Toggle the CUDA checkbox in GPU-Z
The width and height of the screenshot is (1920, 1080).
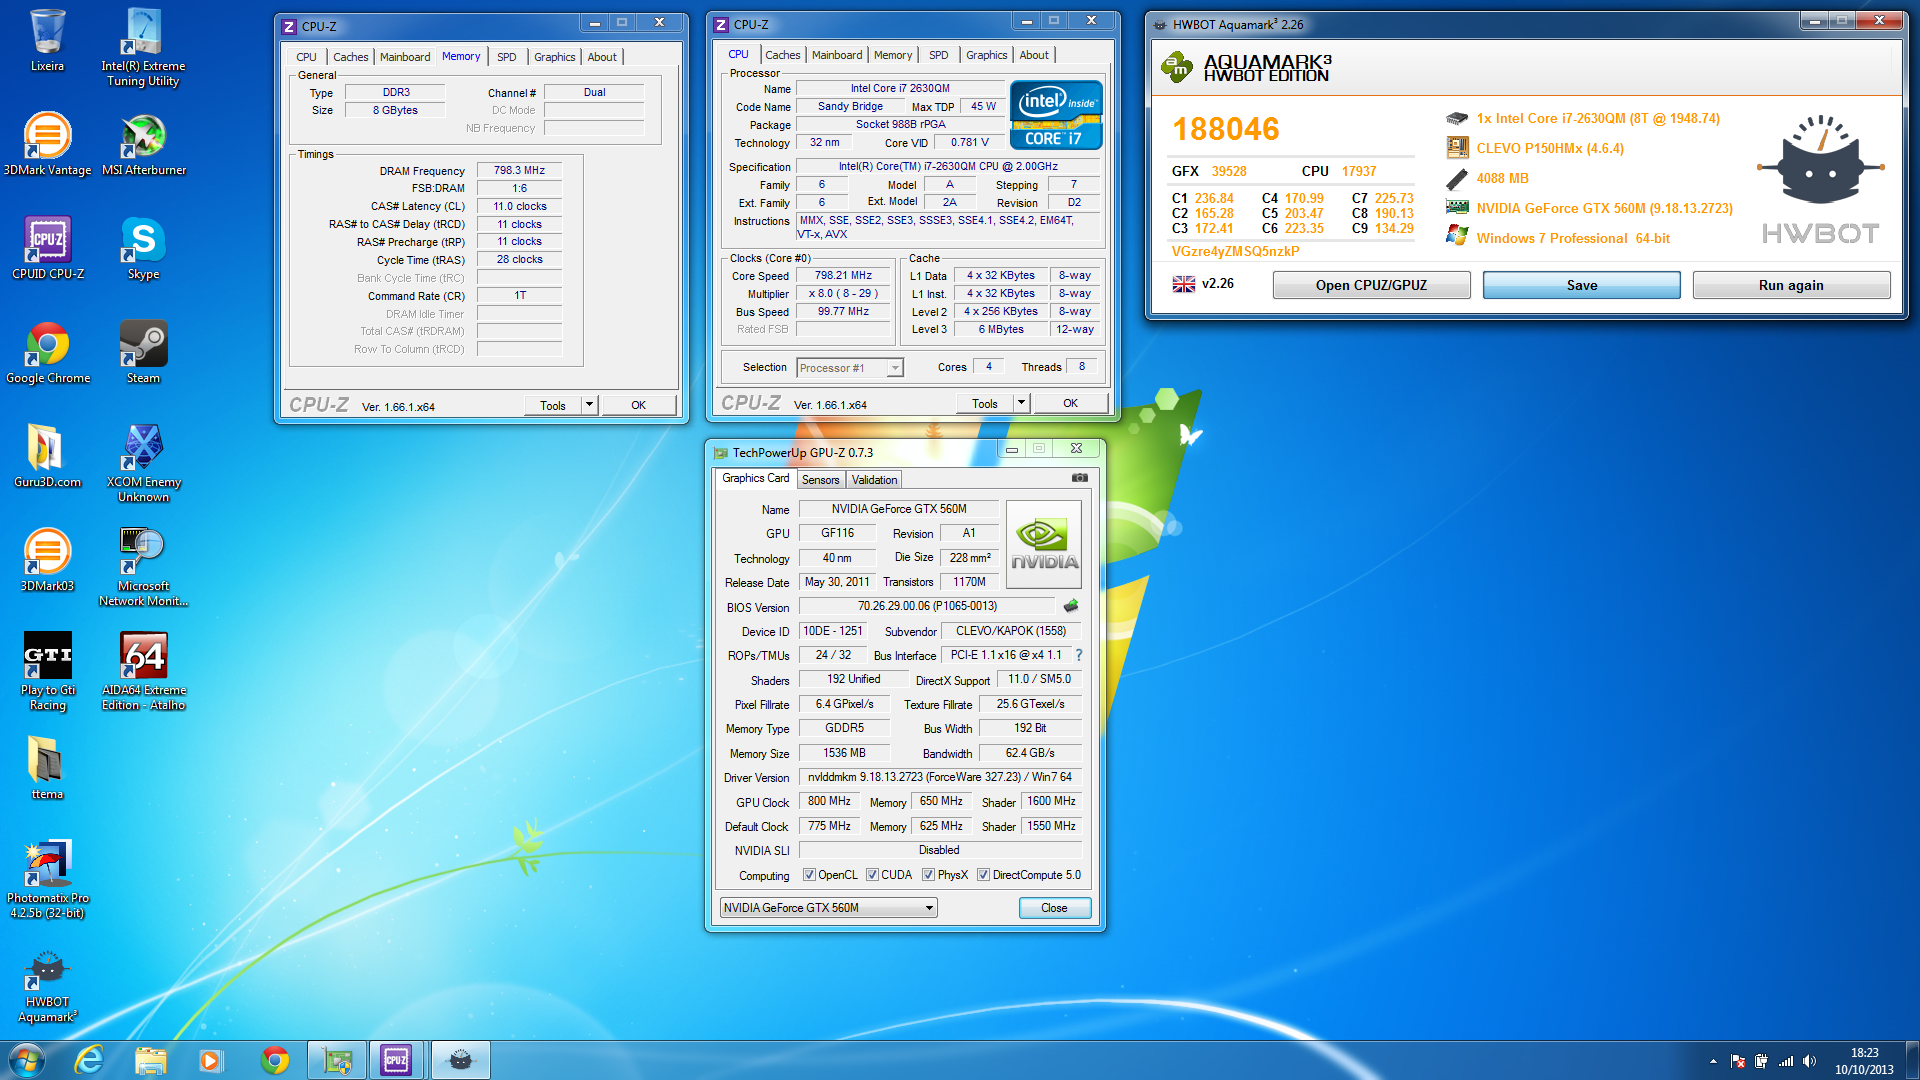tap(872, 875)
